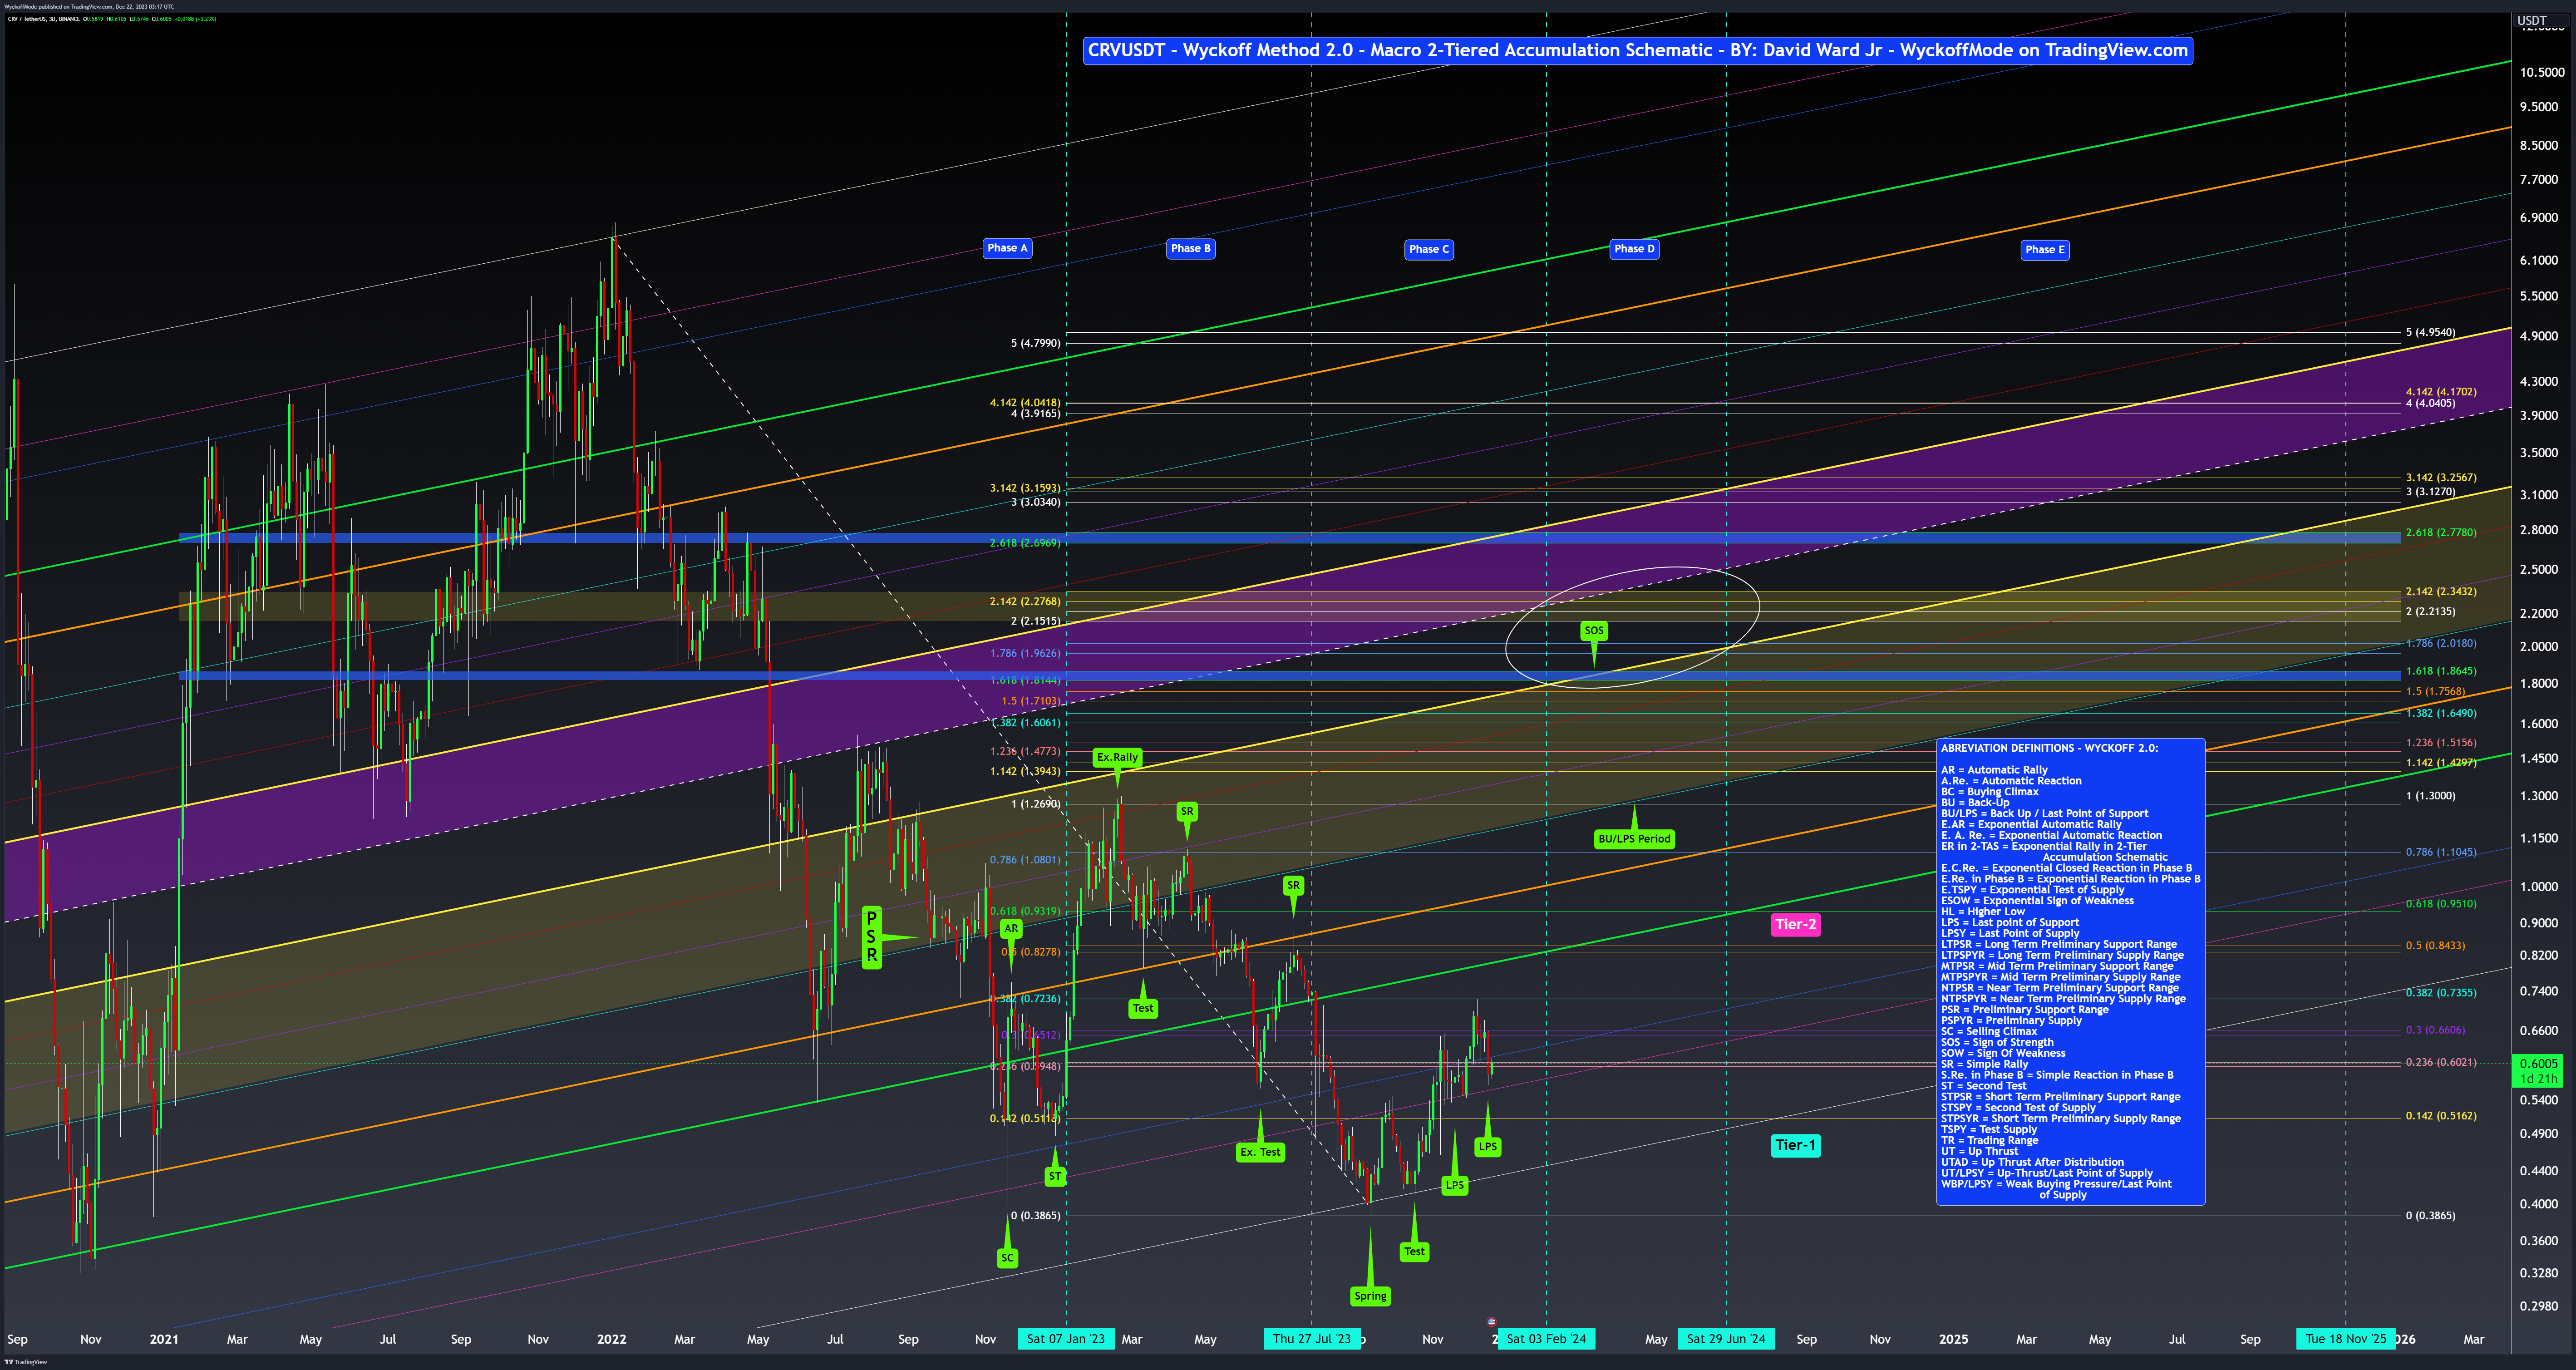The height and width of the screenshot is (1370, 2576).
Task: Click the small event flag icon above the time axis
Action: click(x=1491, y=1322)
